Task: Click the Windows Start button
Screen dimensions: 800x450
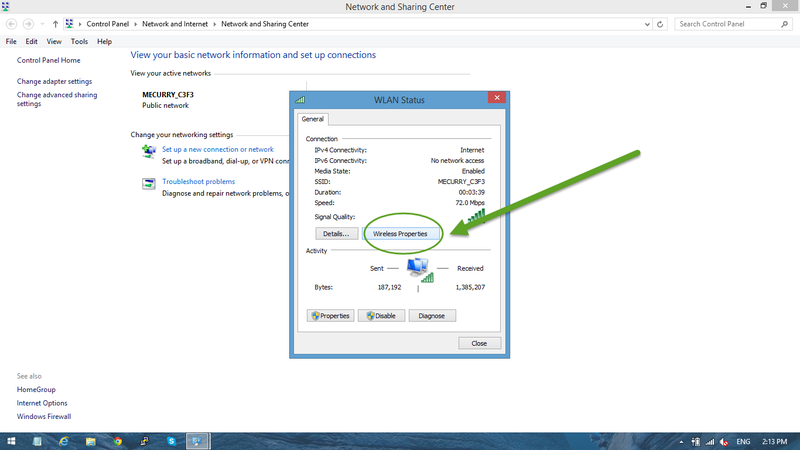Action: point(10,440)
